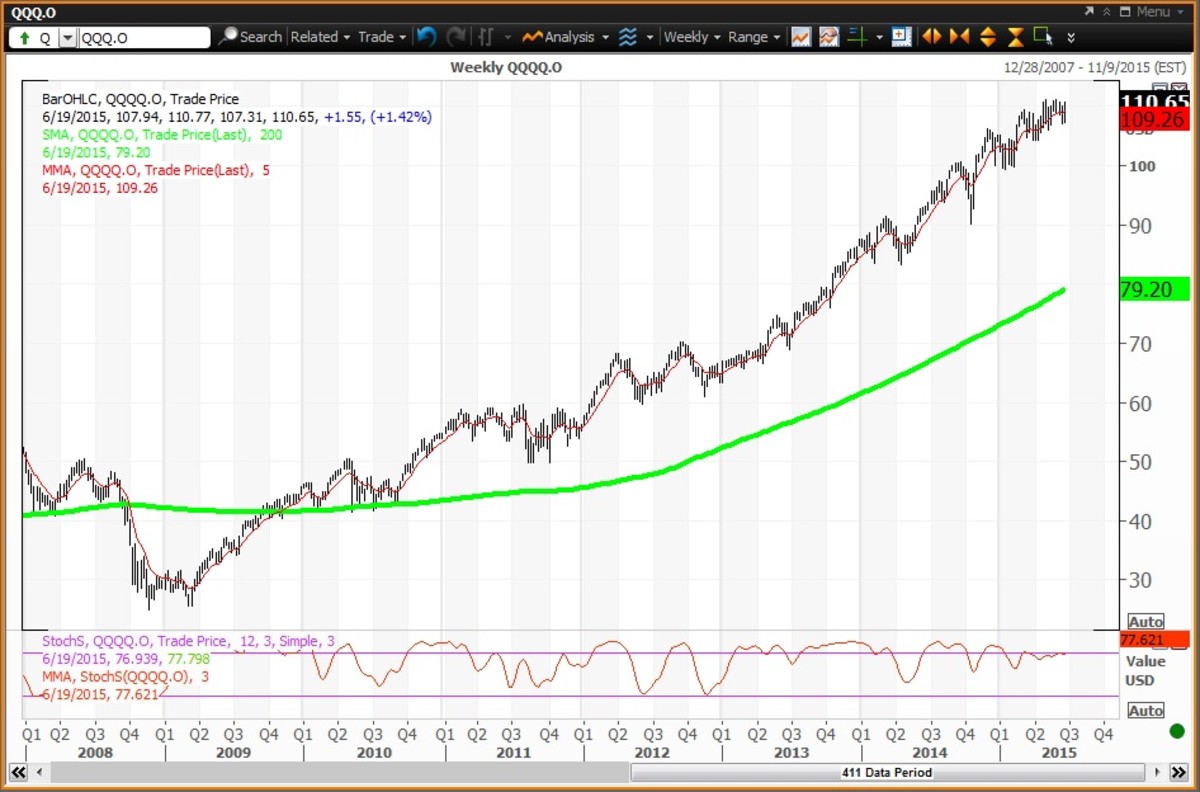Toggle Auto scaling on the price axis
The width and height of the screenshot is (1200, 792).
1146,621
